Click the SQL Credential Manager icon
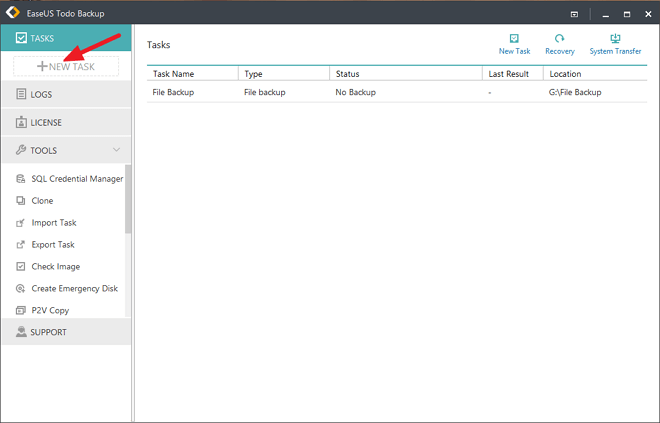 tap(20, 179)
